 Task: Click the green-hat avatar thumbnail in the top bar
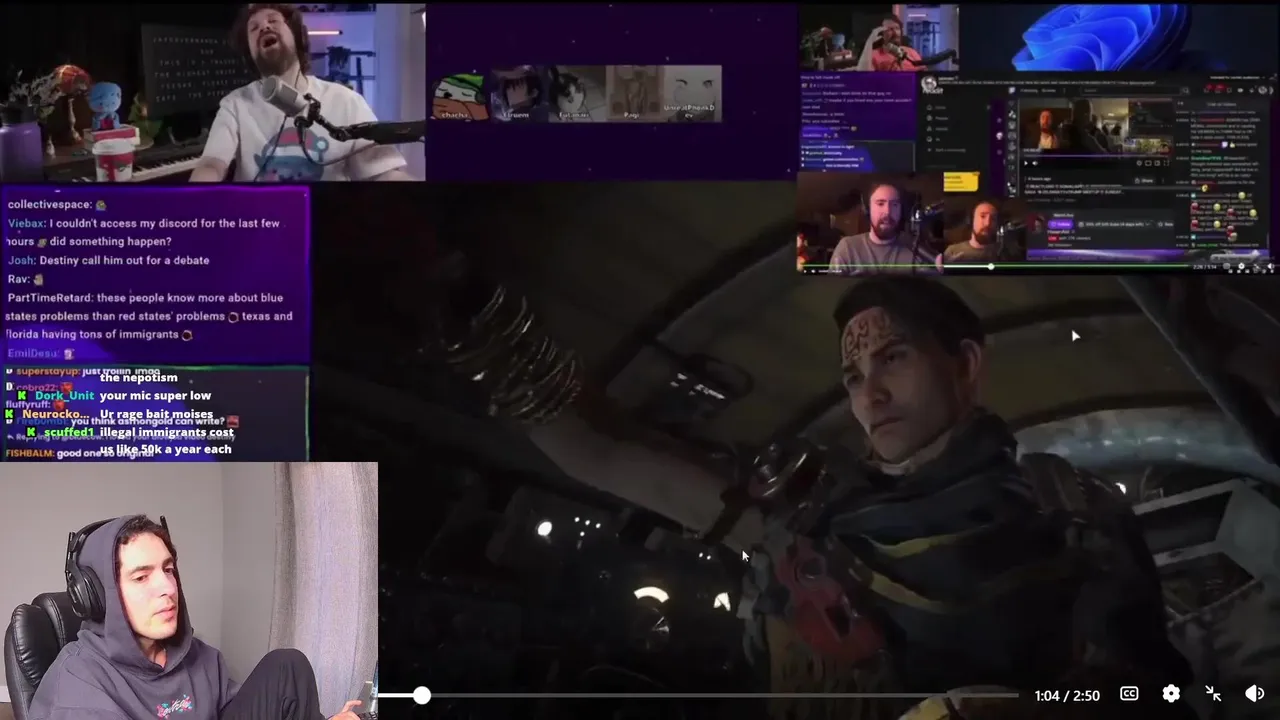(459, 95)
